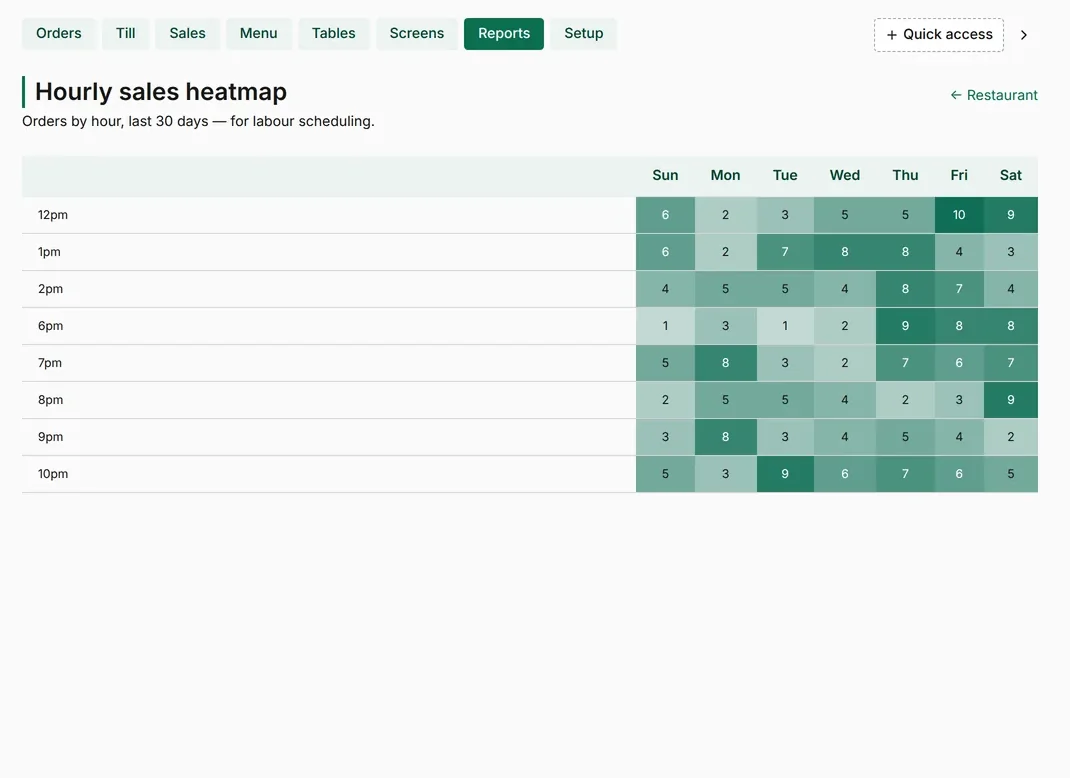Click the Tuesday 1pm cell showing 7
The image size is (1070, 778).
[785, 252]
